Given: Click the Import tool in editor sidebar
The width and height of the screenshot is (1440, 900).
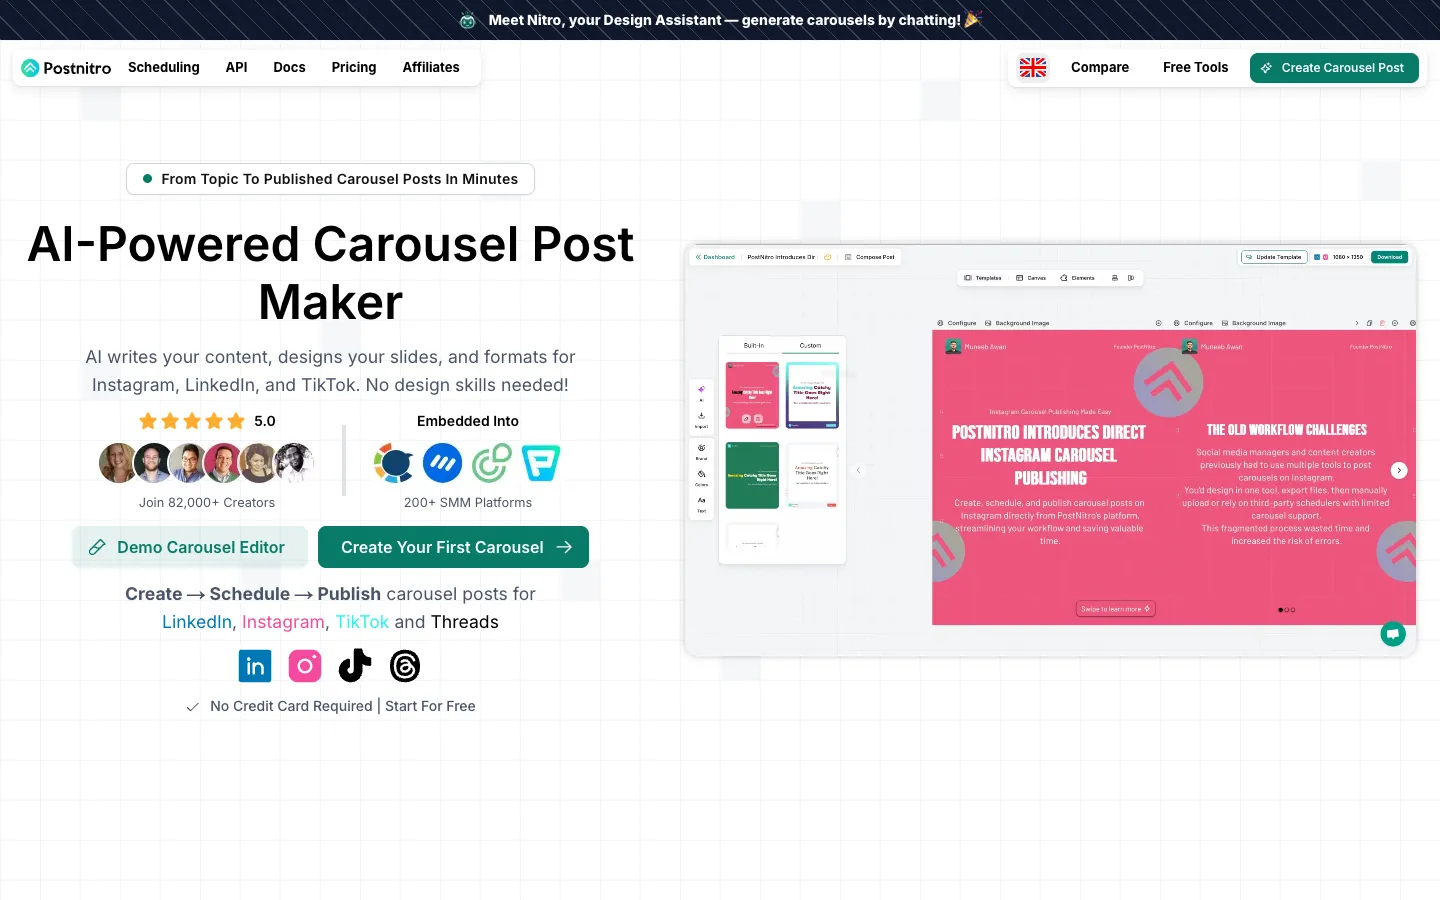Looking at the screenshot, I should [701, 420].
